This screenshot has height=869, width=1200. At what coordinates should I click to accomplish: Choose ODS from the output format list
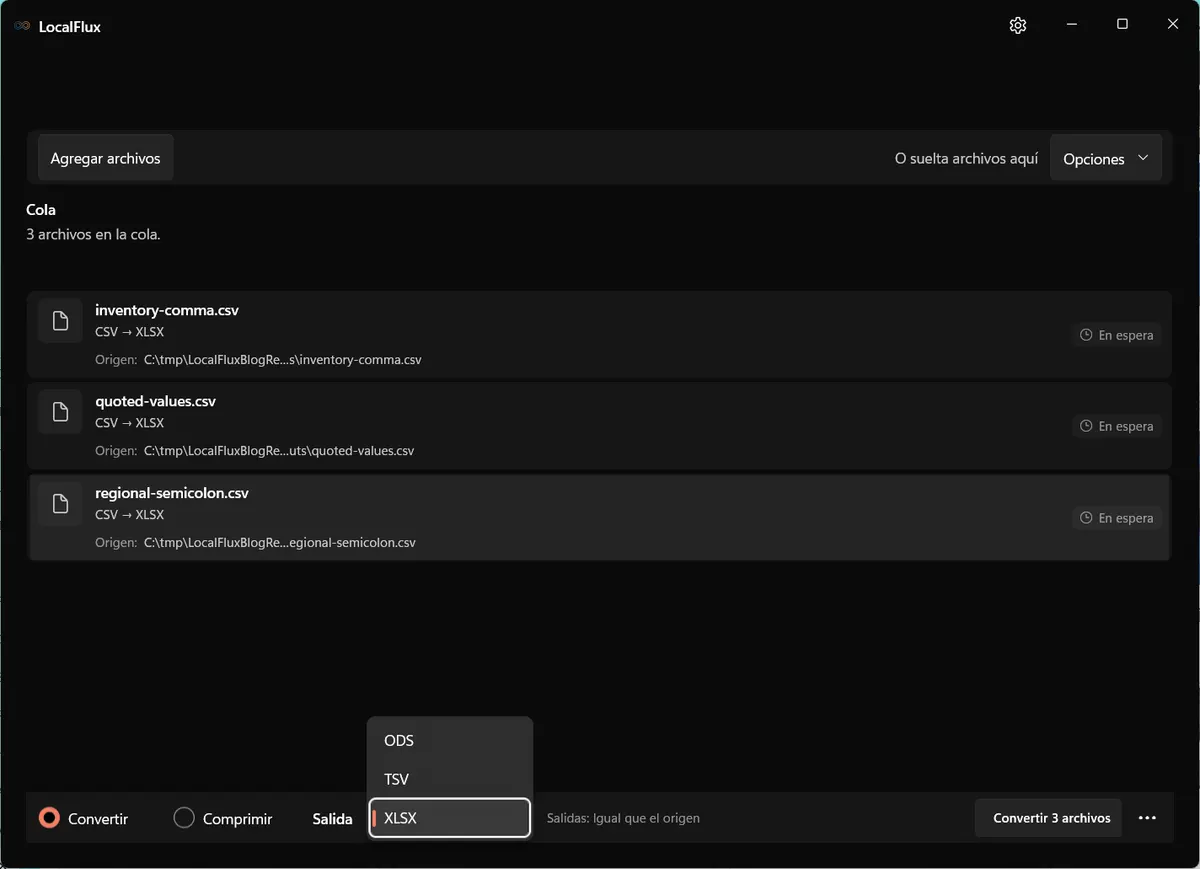pos(450,741)
